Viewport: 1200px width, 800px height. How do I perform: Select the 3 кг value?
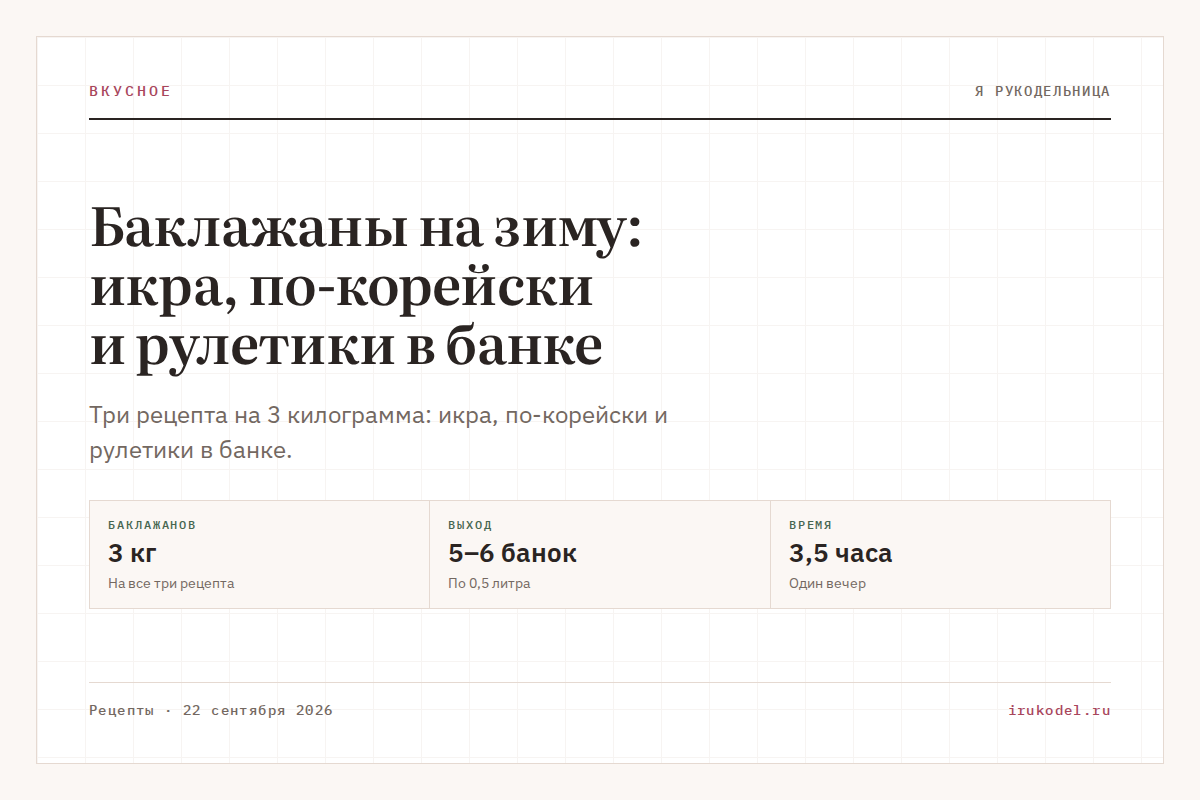(132, 553)
